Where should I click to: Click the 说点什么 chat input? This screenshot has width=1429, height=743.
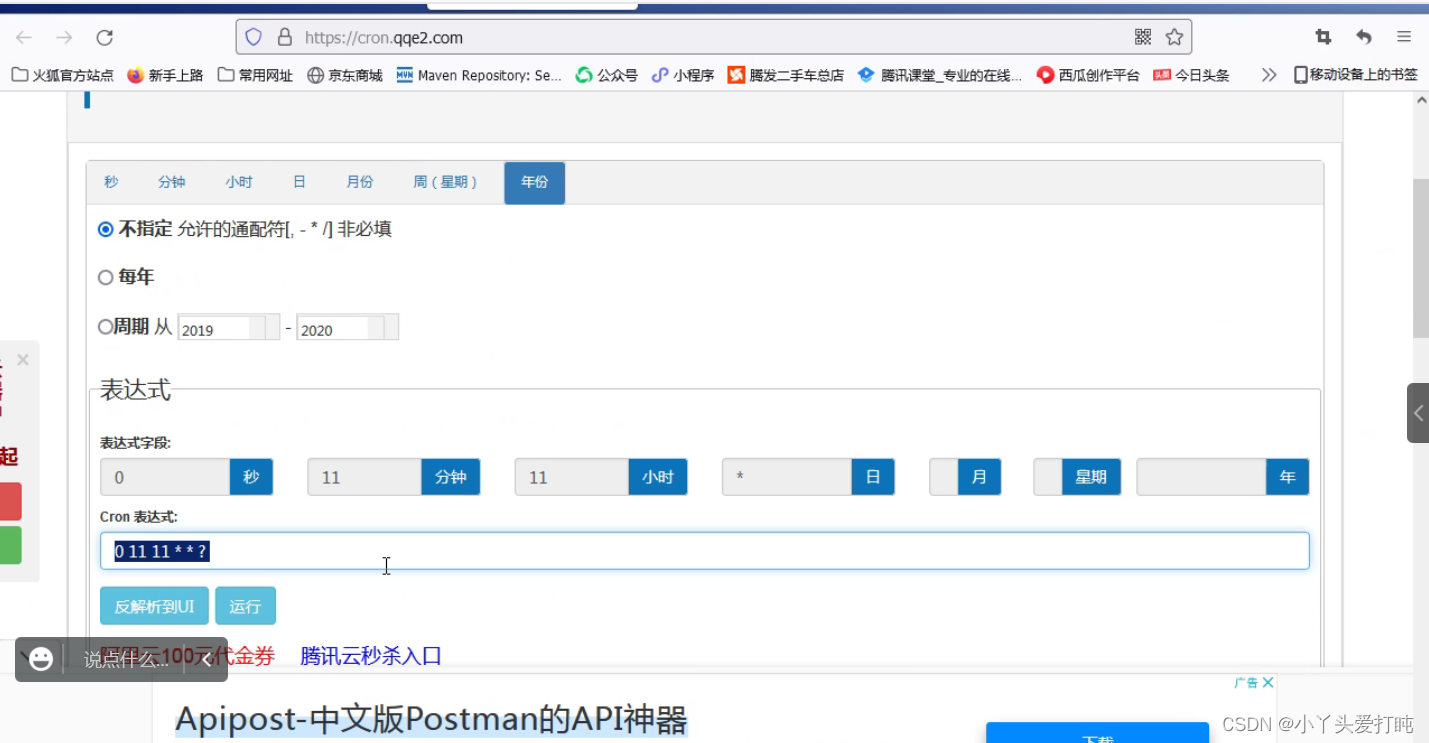(126, 659)
